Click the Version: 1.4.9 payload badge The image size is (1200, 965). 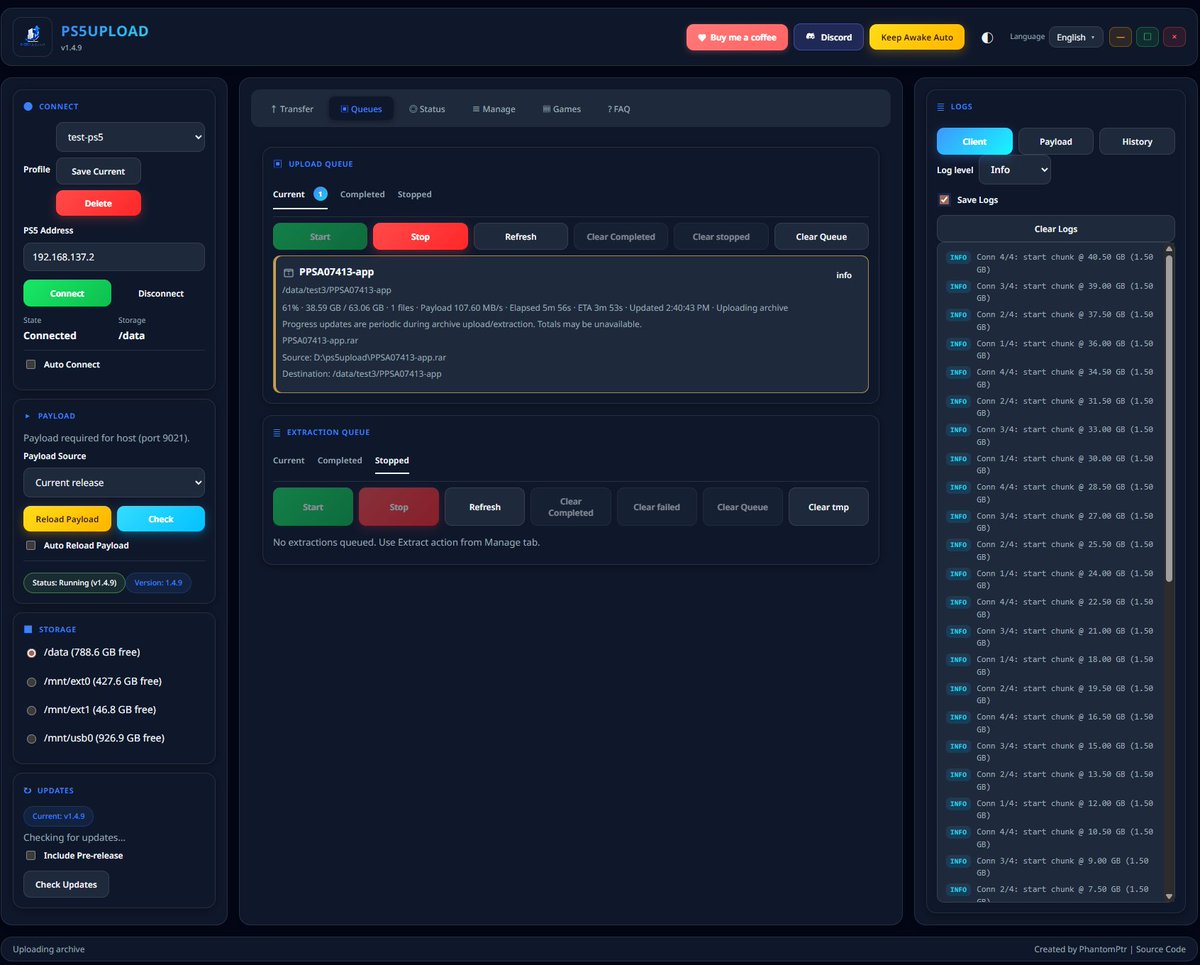158,582
